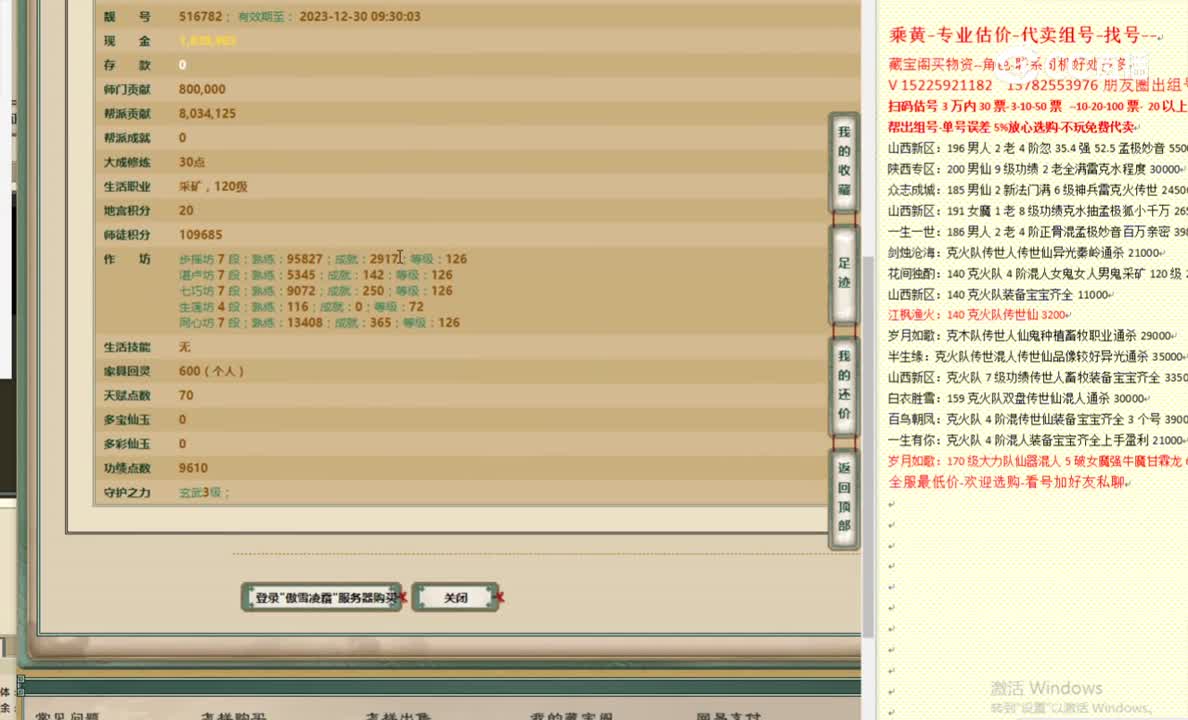The height and width of the screenshot is (720, 1188).
Task: Click 地宫积分 value 20
Action: click(x=186, y=210)
